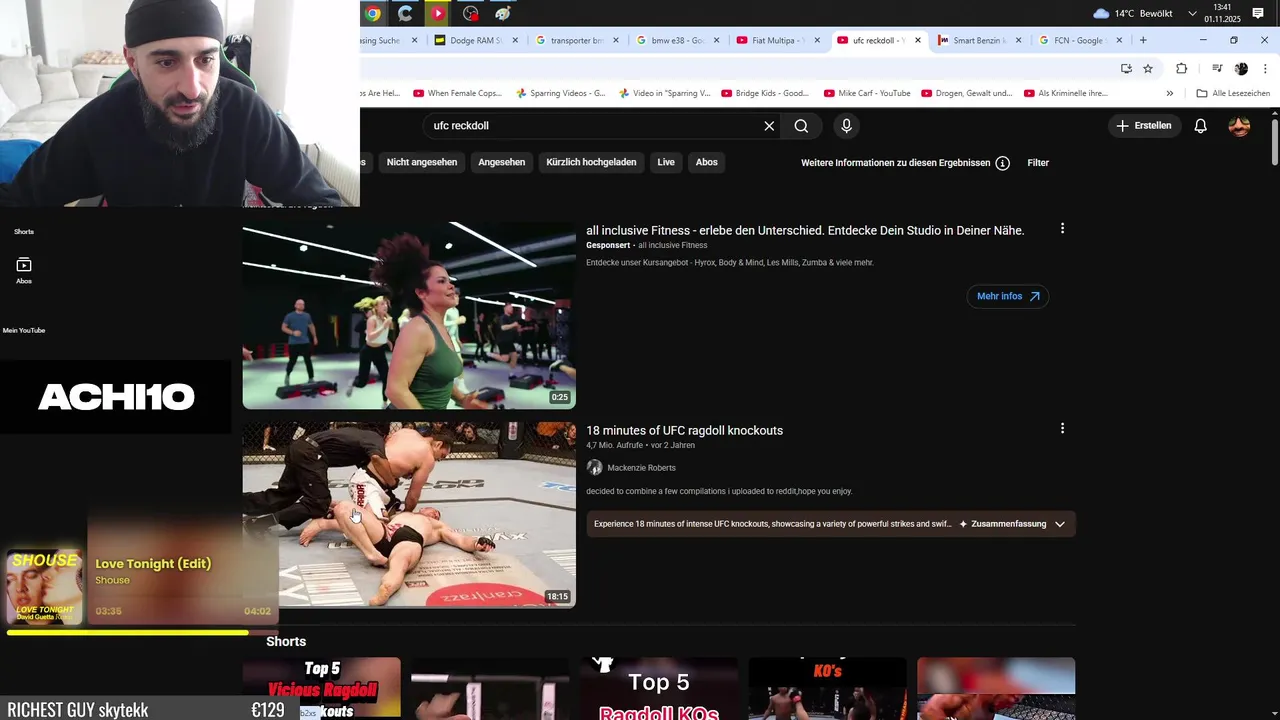Screen dimensions: 1280x720
Task: Bookmark this page with the star icon
Action: pos(1148,68)
